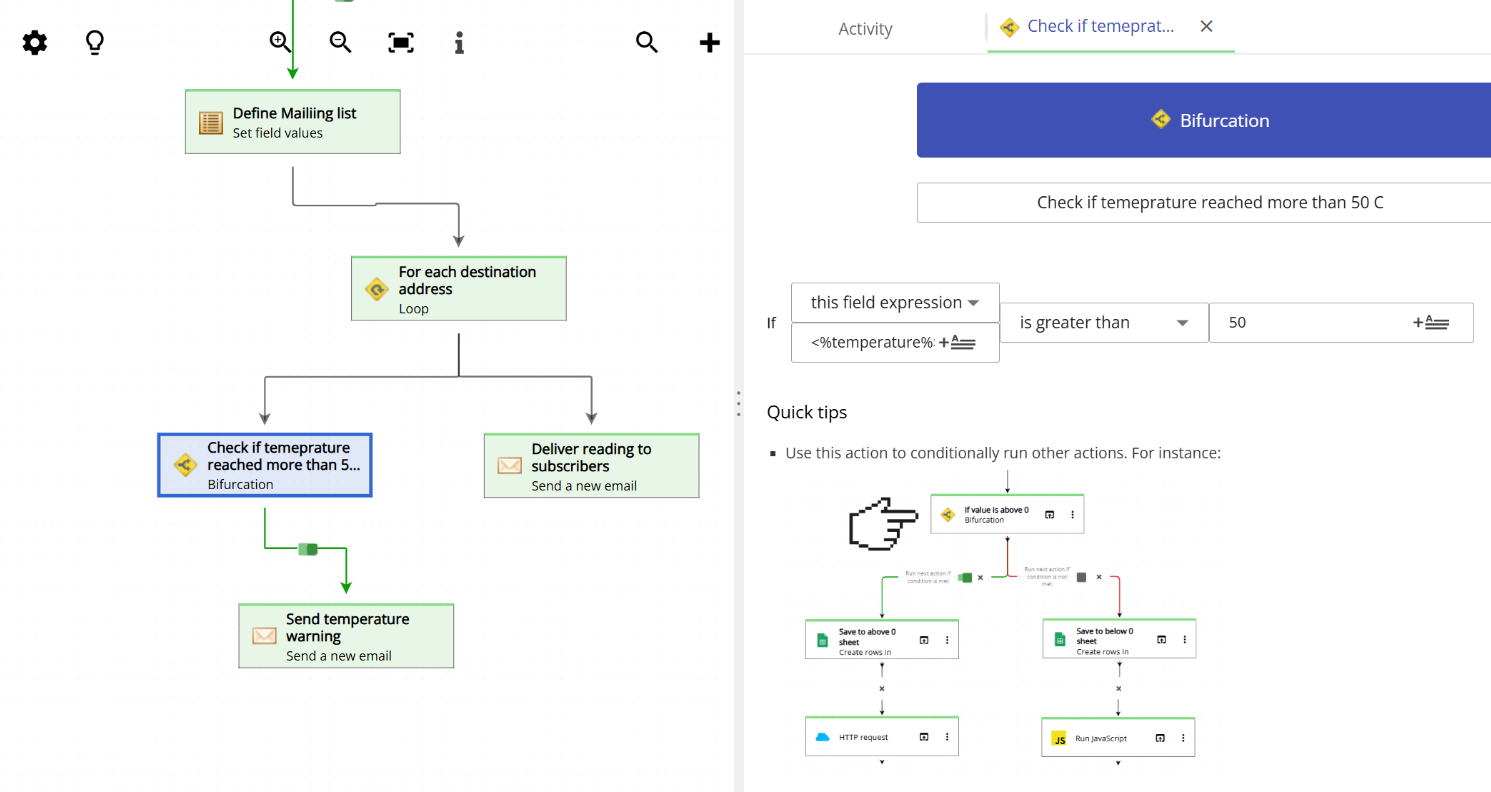Toggle the condition-met switch in the example
This screenshot has width=1491, height=792.
click(x=965, y=577)
